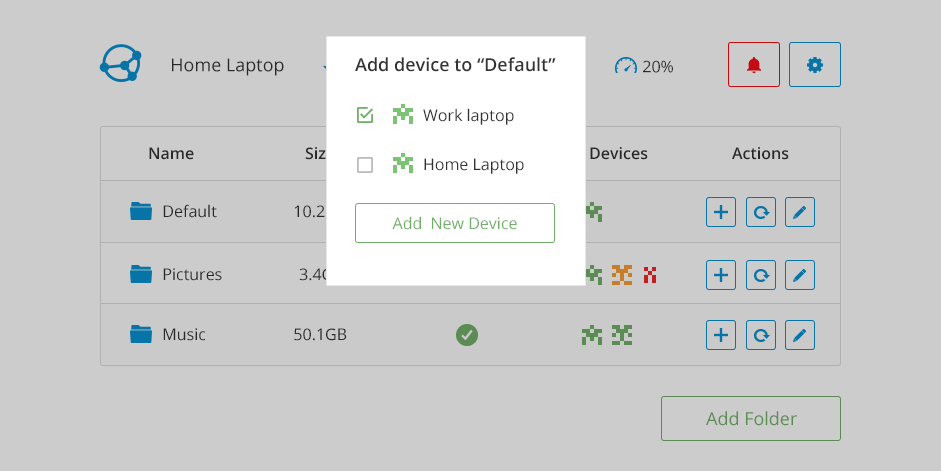Image resolution: width=941 pixels, height=471 pixels.
Task: Click the plus icon for Pictures folder
Action: [721, 275]
